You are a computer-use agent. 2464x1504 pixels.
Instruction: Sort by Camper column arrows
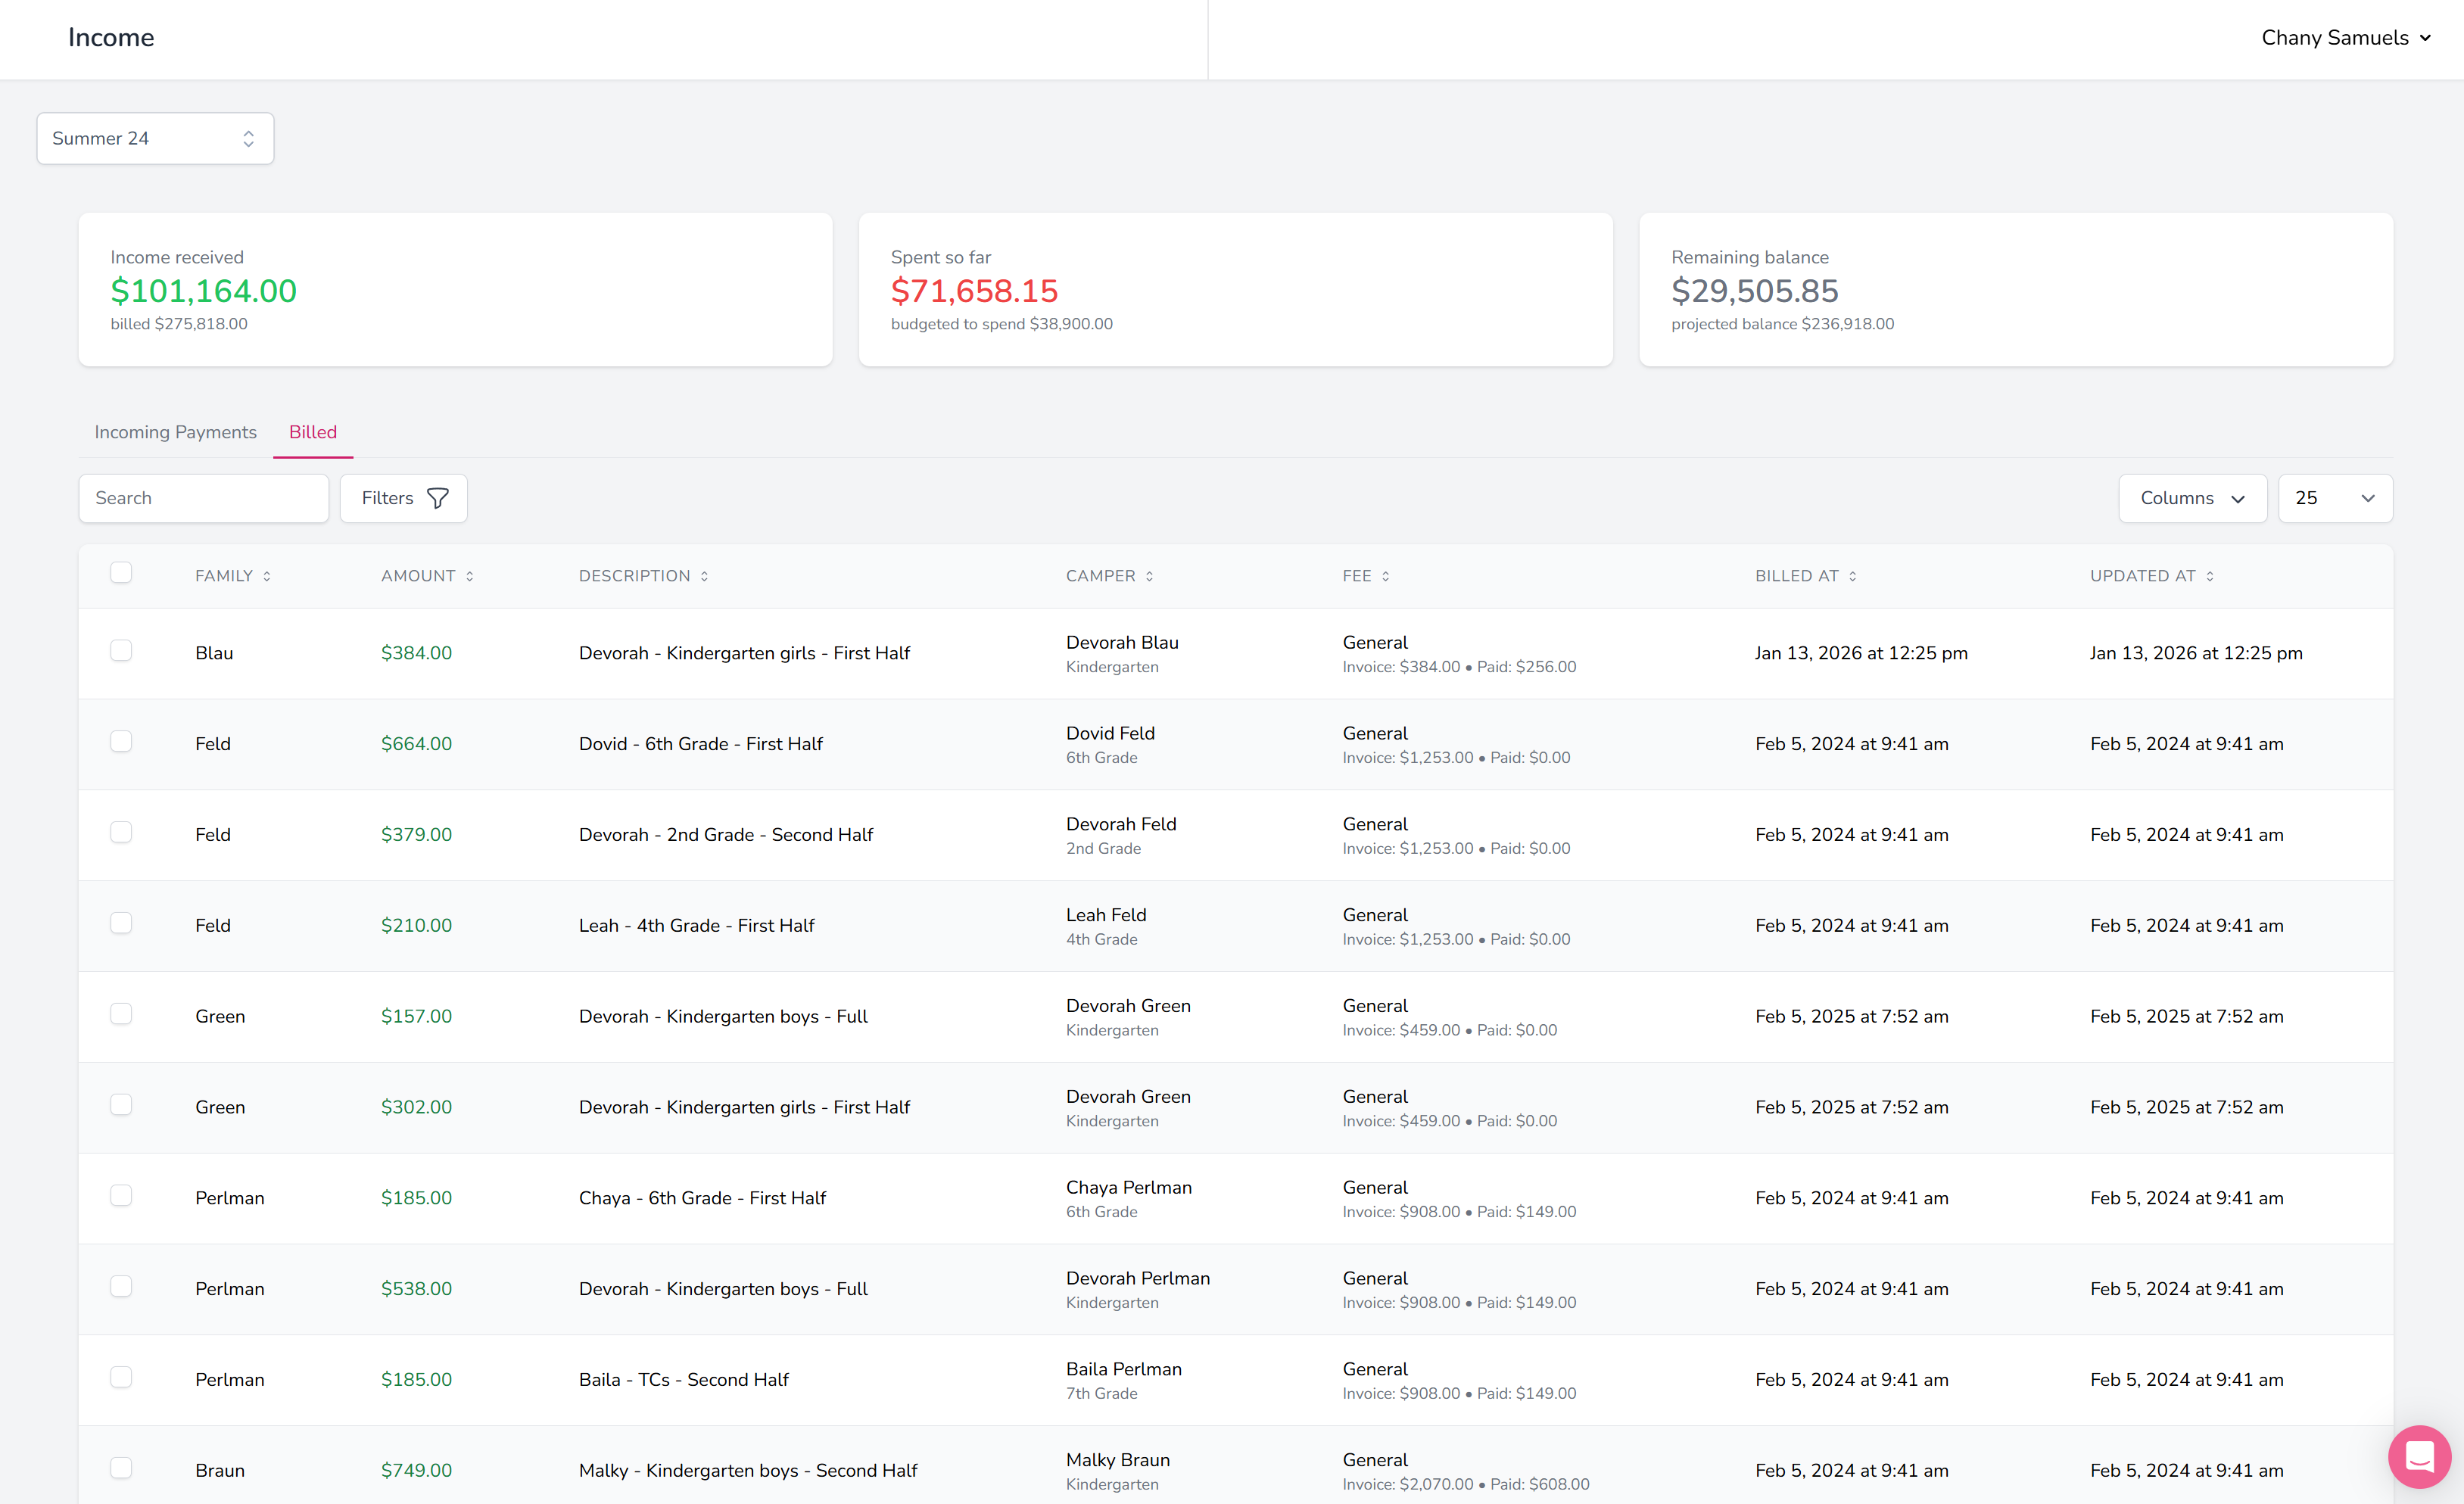click(1149, 576)
